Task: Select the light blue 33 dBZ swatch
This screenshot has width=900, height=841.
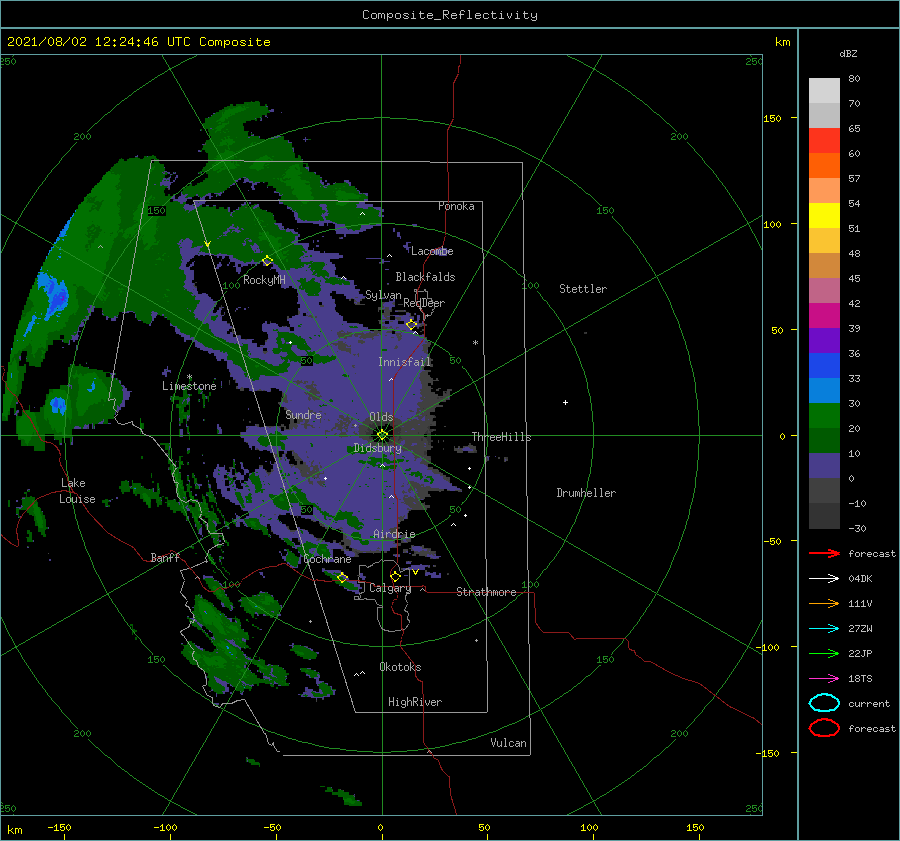Action: 824,390
